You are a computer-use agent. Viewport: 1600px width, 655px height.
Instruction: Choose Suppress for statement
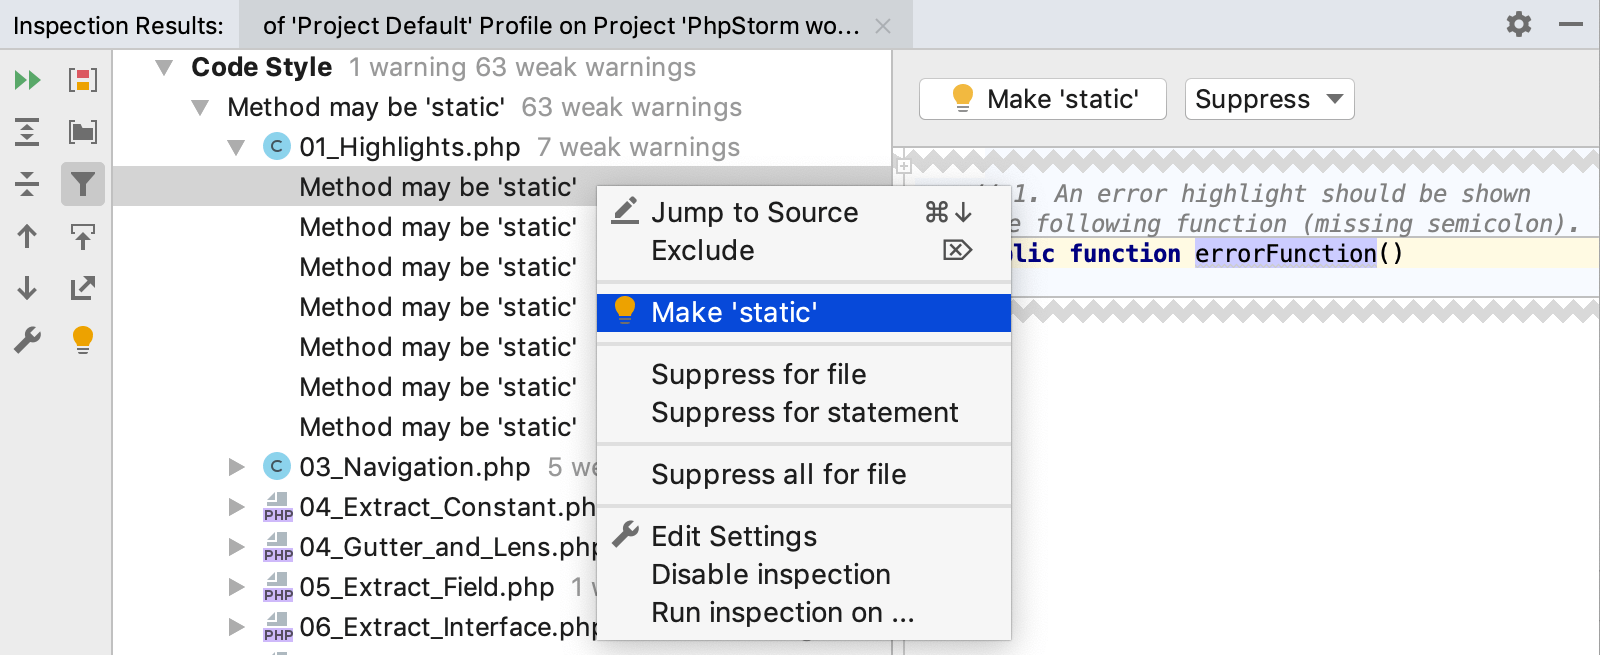[x=804, y=412]
